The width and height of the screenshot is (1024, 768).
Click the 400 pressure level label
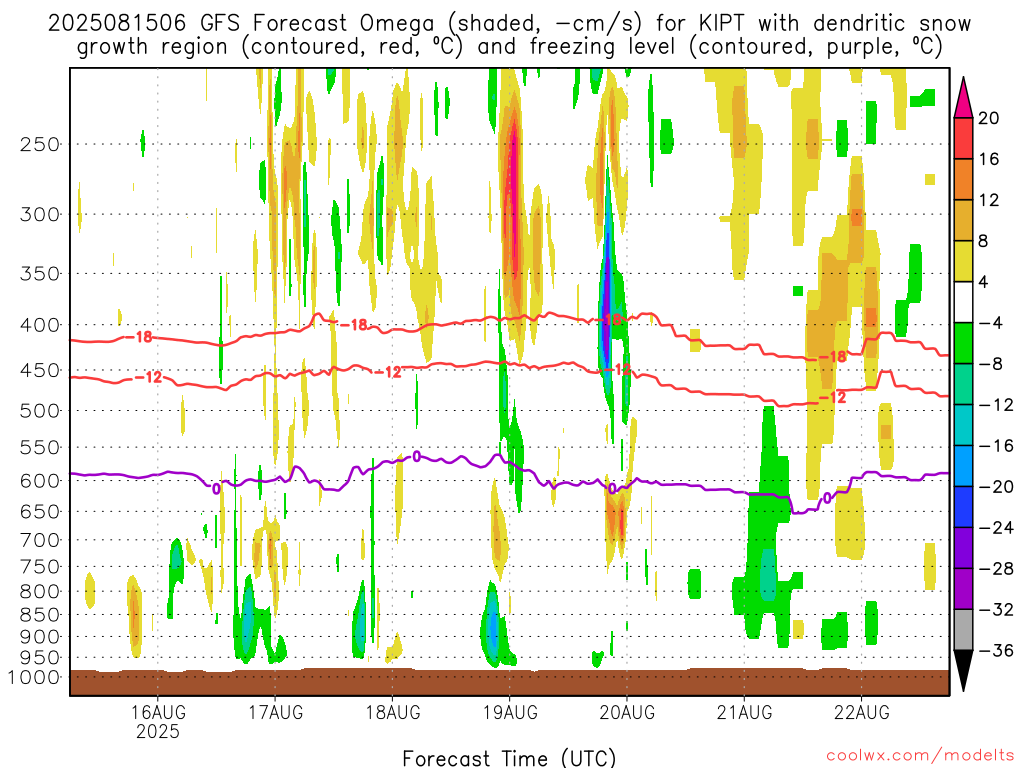[x=40, y=325]
